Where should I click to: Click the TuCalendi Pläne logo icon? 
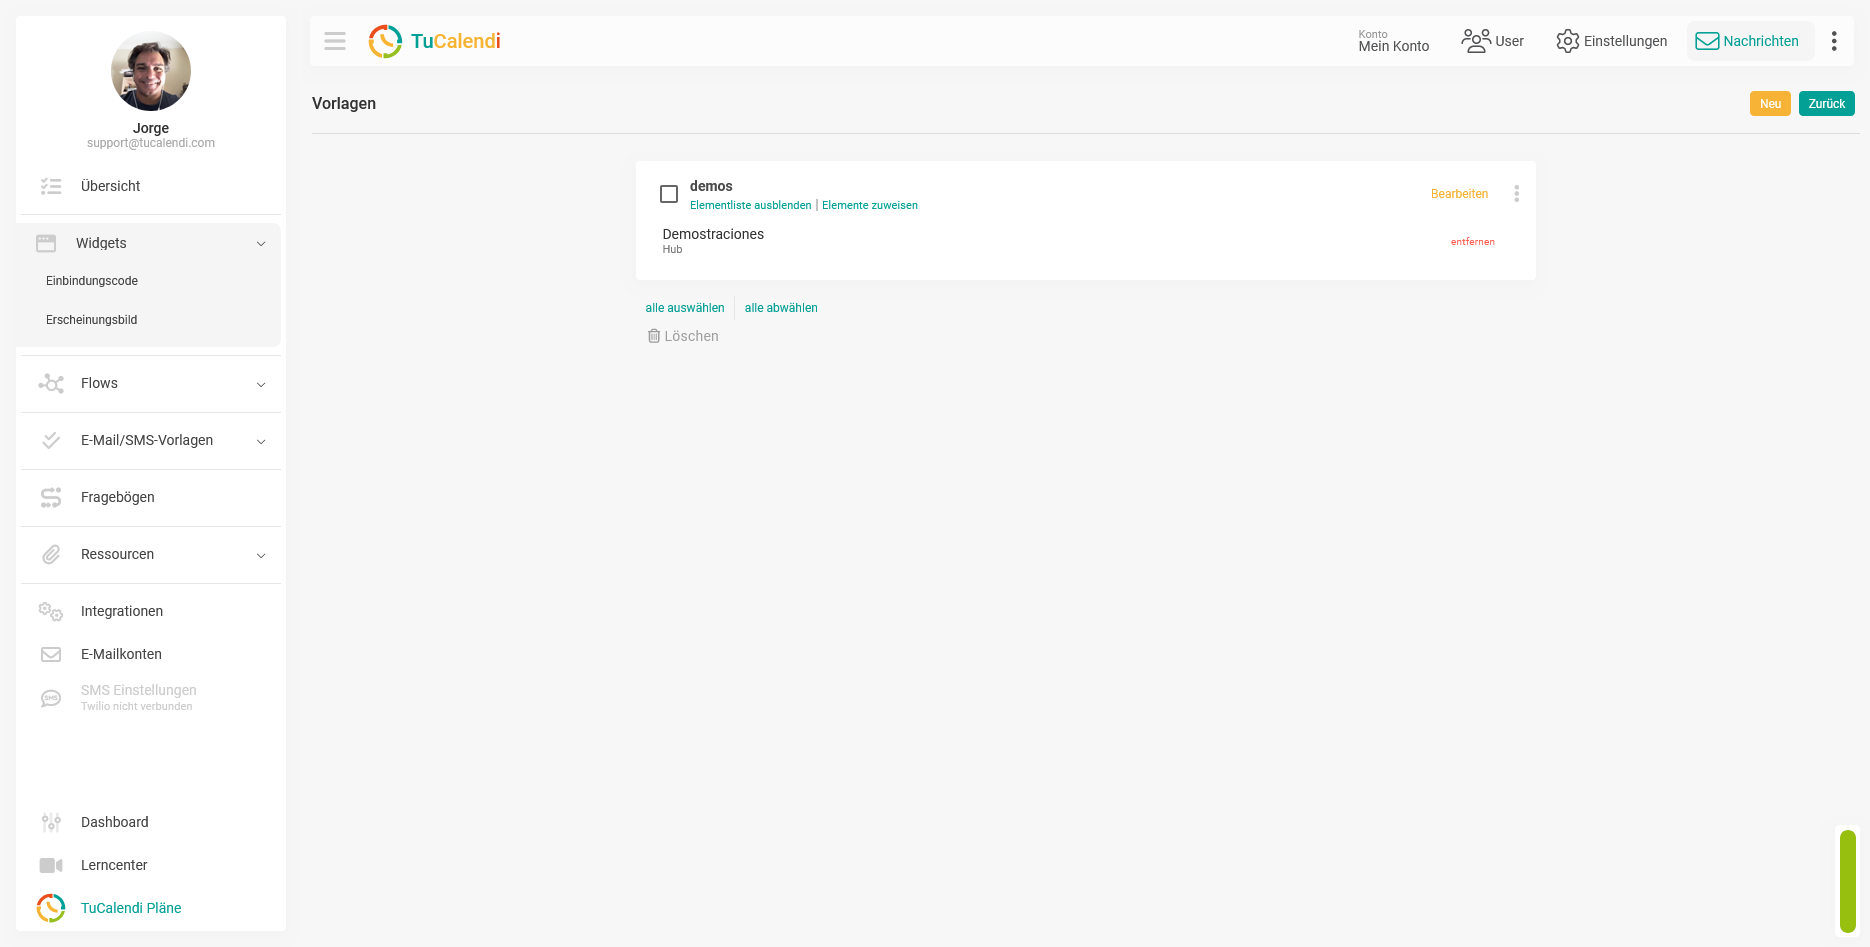coord(51,908)
